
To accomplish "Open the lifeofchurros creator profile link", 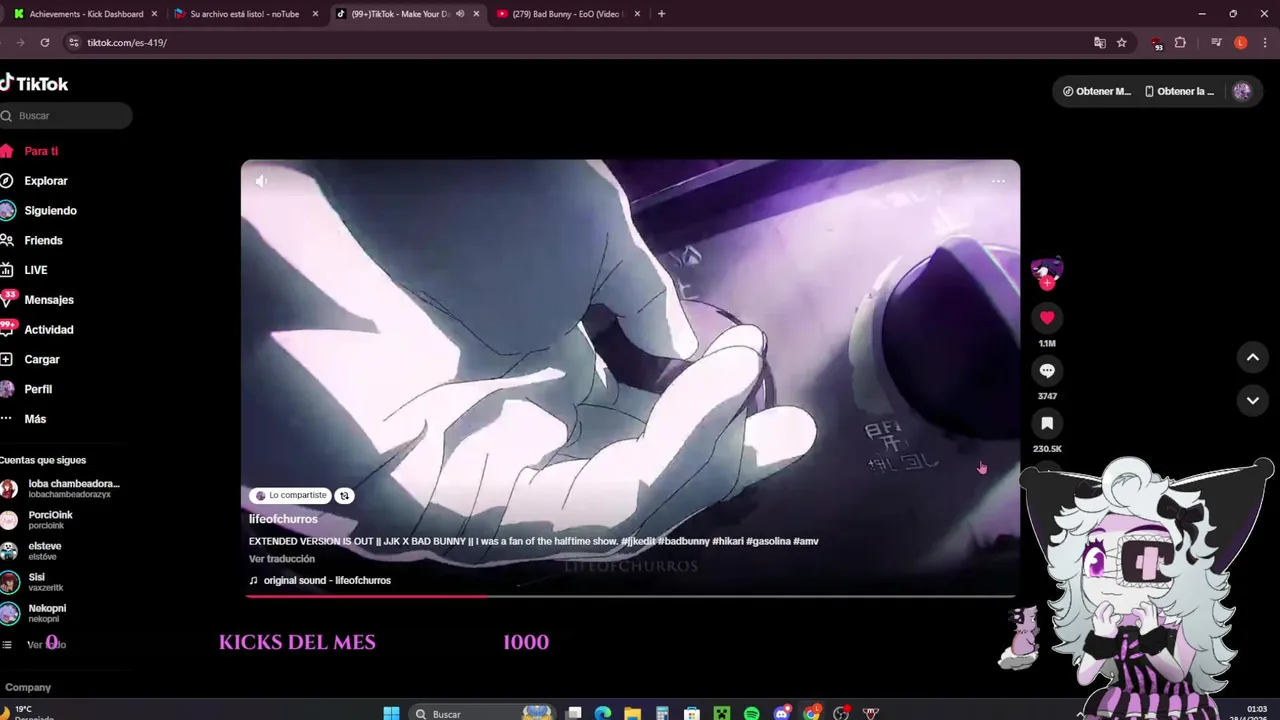I will 283,519.
